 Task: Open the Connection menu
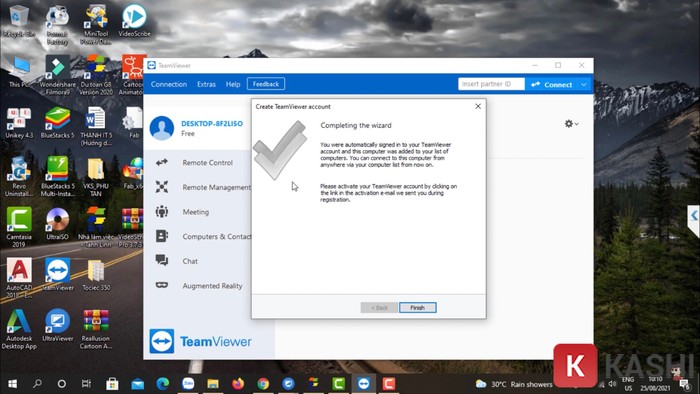pyautogui.click(x=169, y=84)
